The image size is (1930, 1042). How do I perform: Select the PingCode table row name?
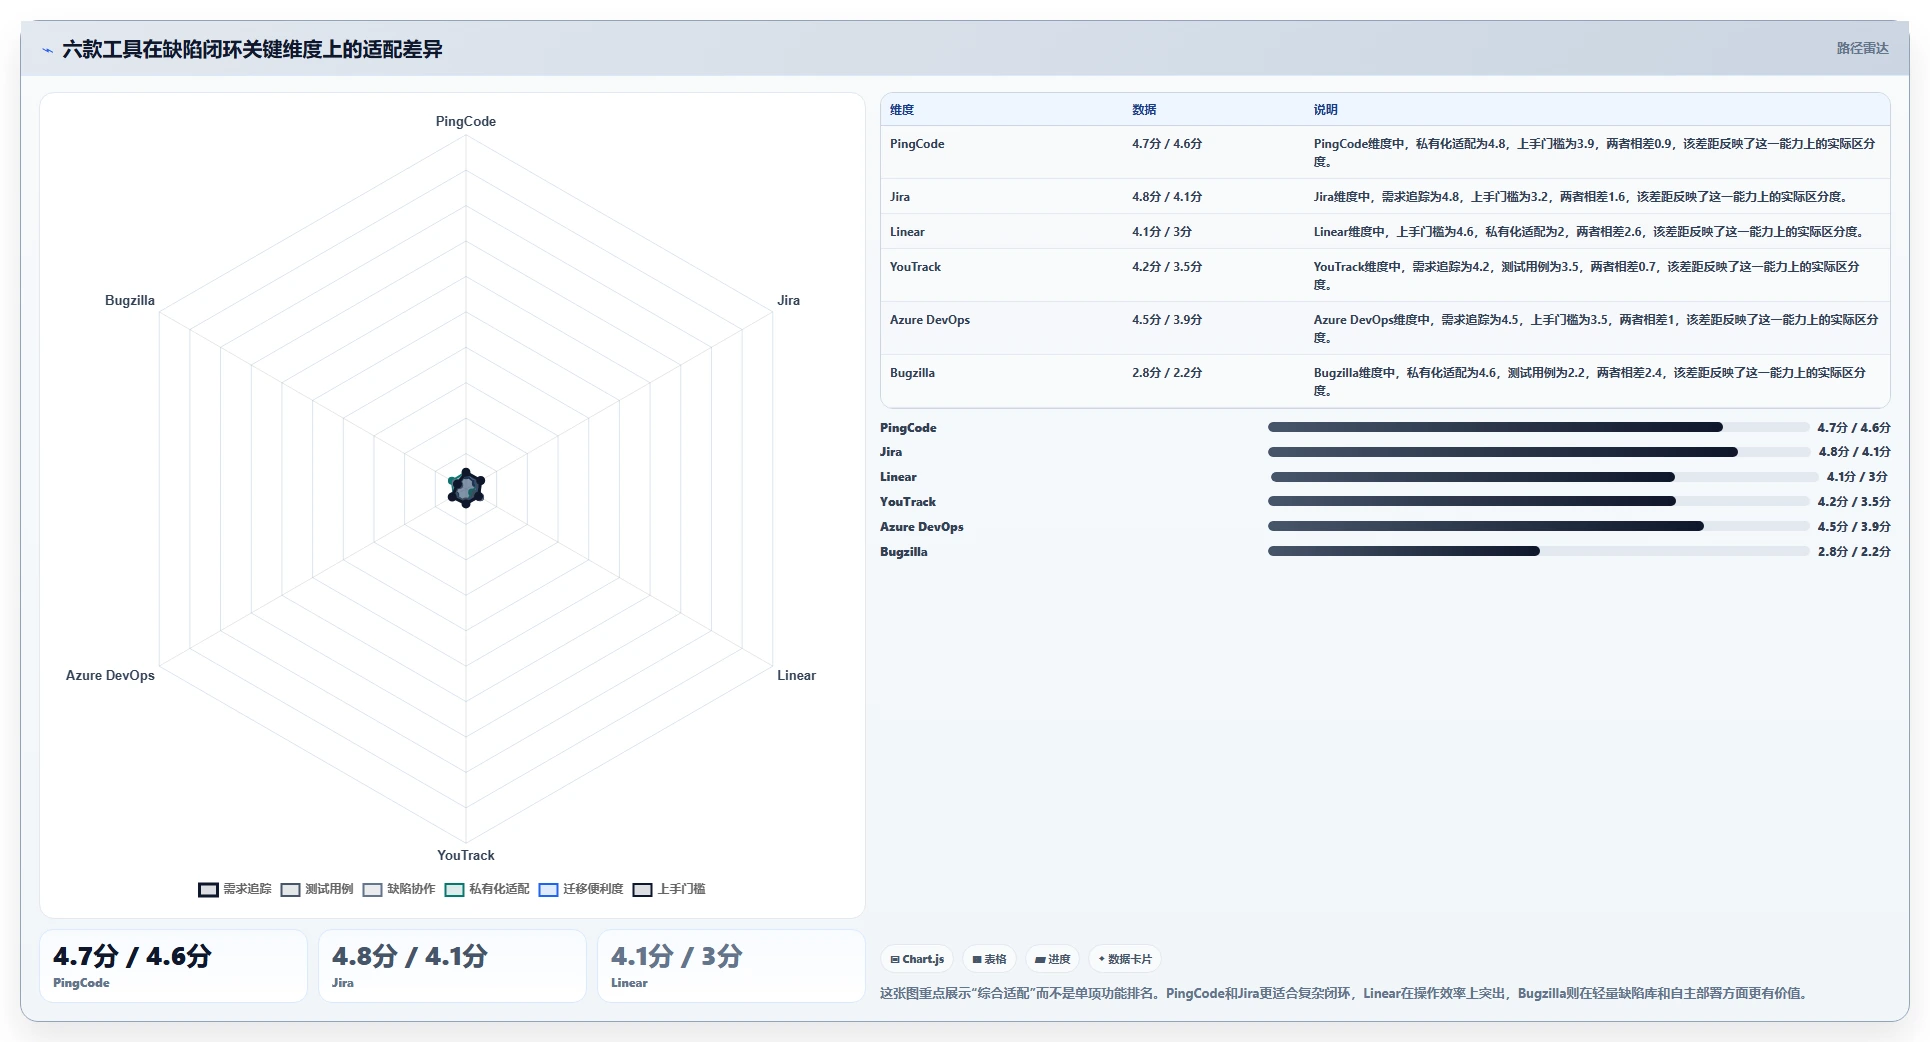(917, 144)
